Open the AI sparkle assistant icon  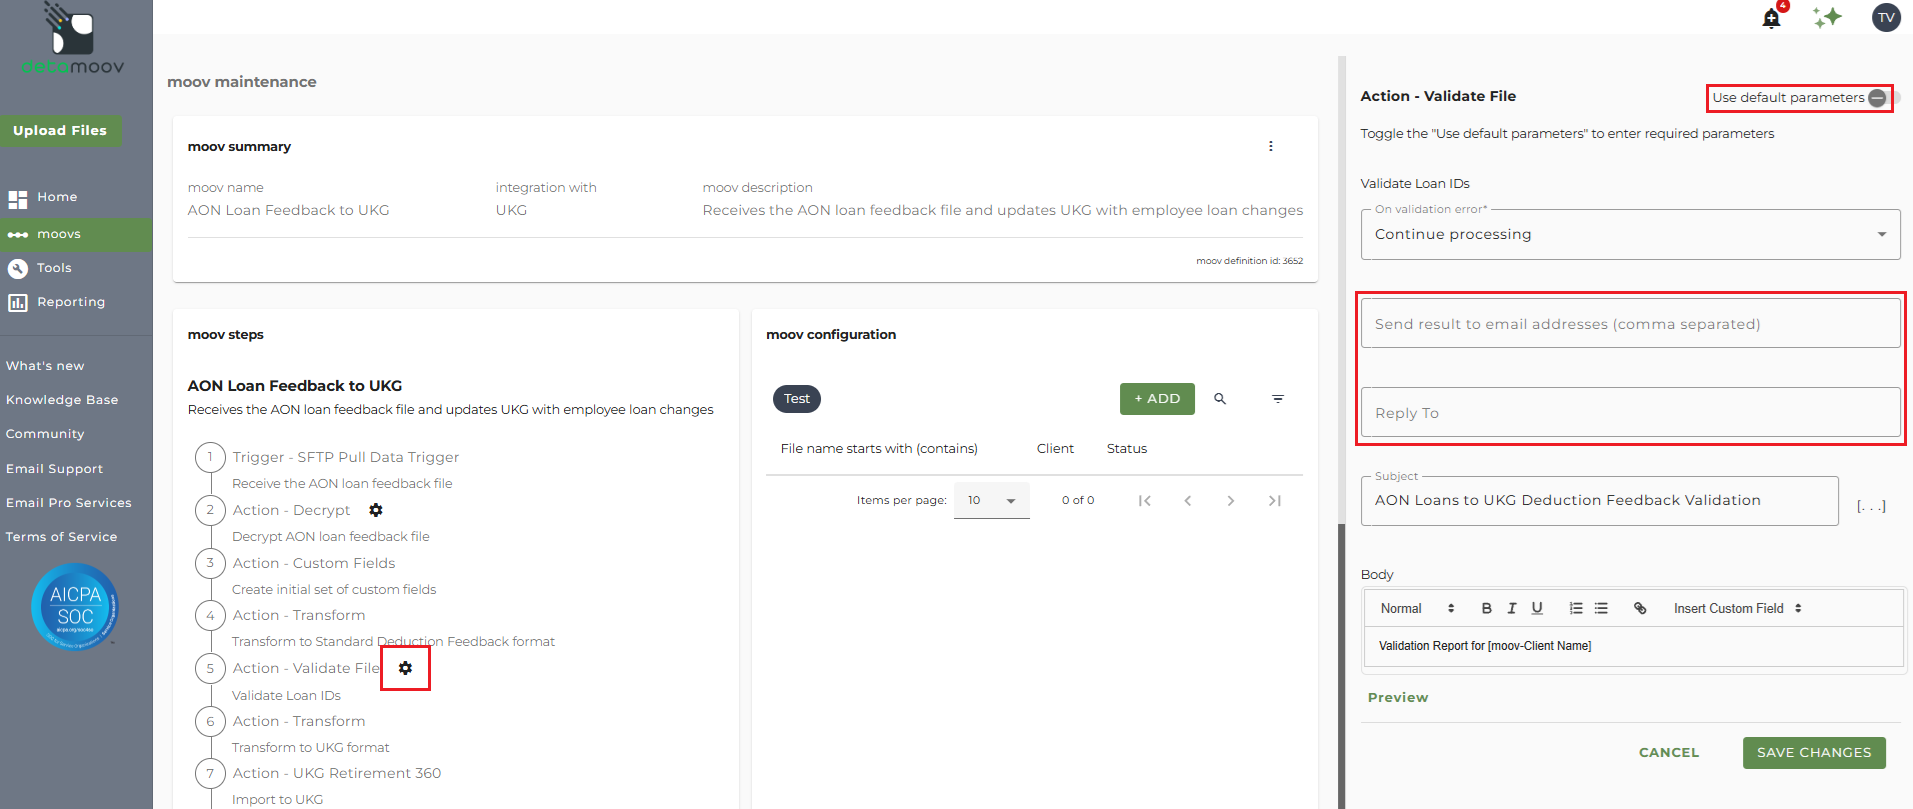(x=1828, y=17)
